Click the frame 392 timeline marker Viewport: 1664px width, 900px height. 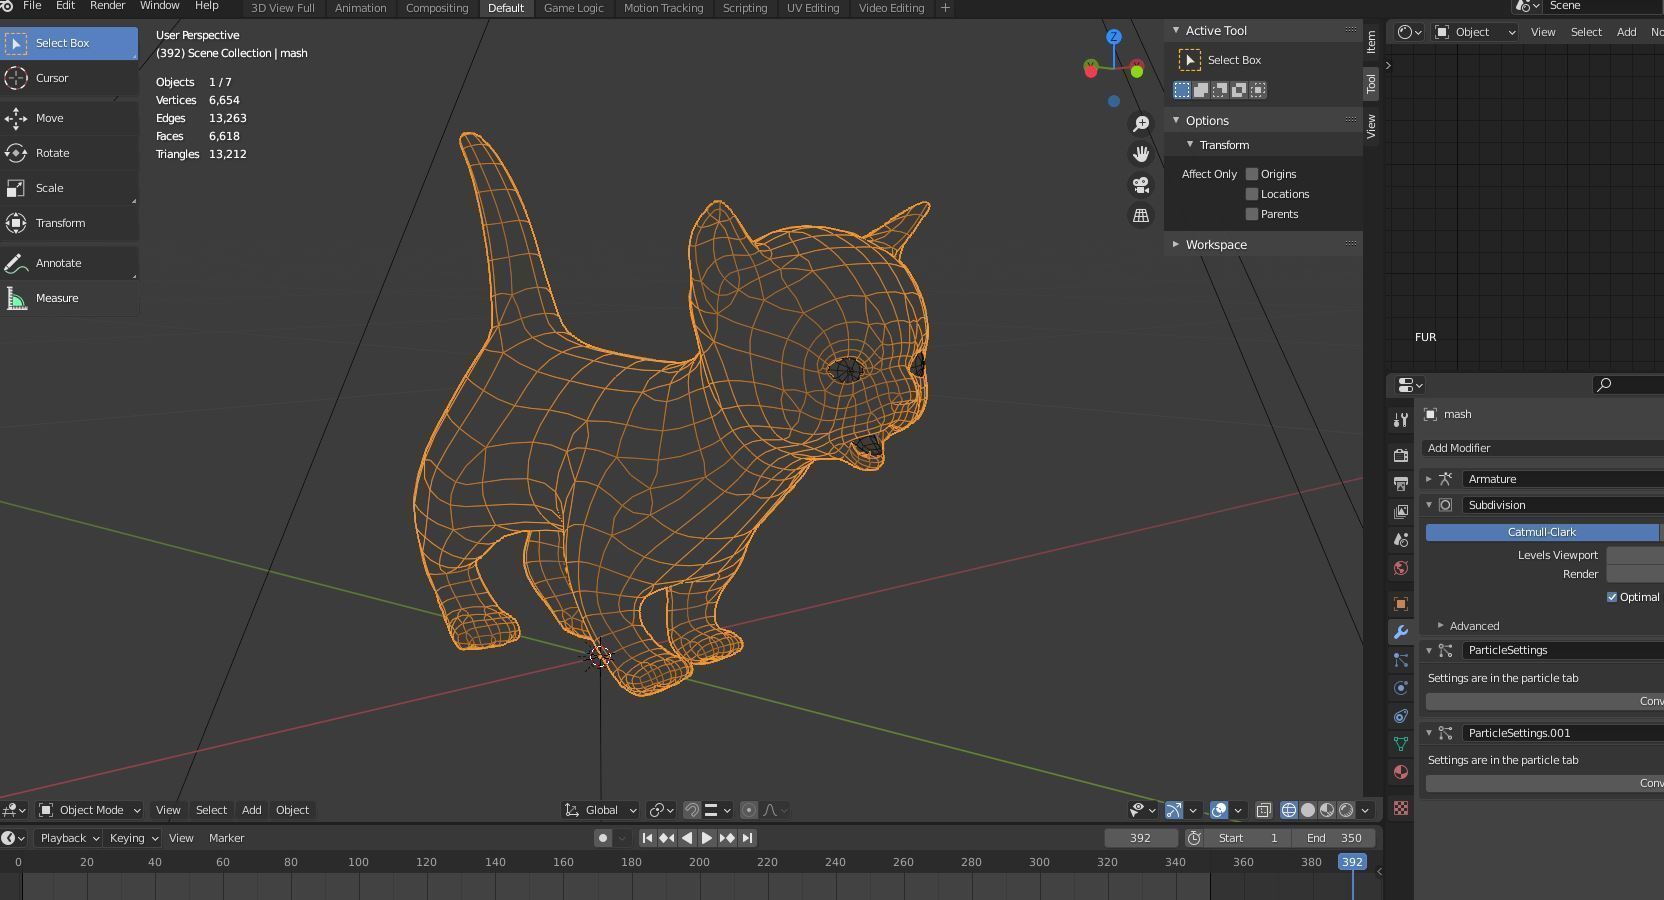point(1352,862)
